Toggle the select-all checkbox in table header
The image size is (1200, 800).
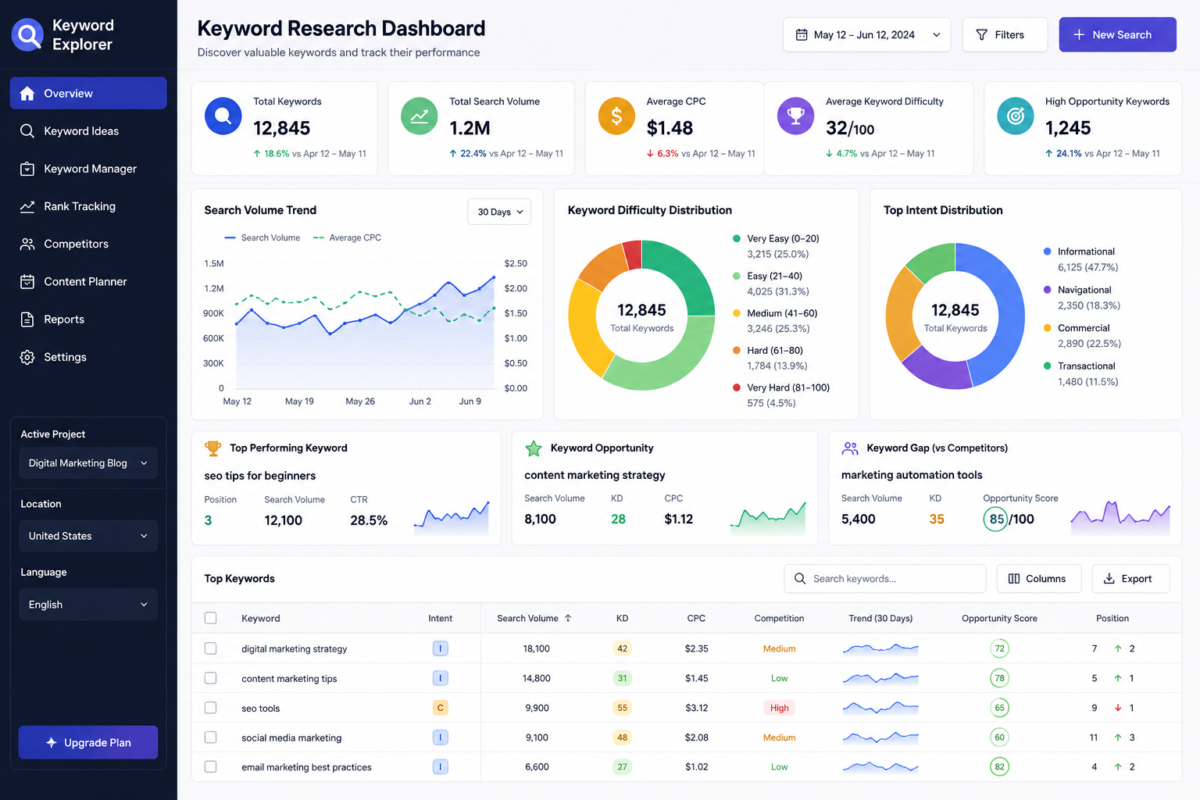(x=210, y=618)
